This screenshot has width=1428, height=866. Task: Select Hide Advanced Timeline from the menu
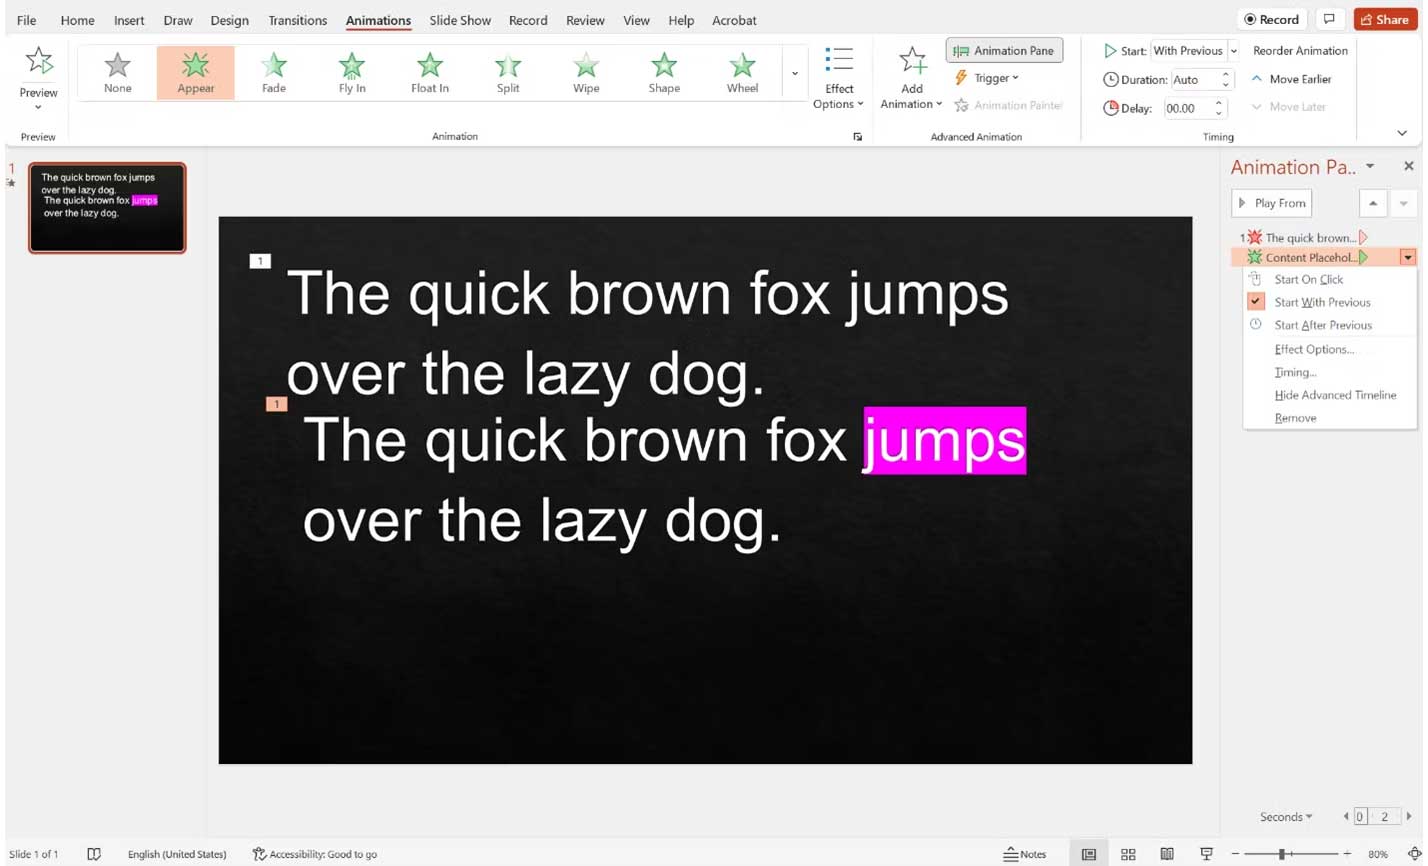click(1335, 394)
